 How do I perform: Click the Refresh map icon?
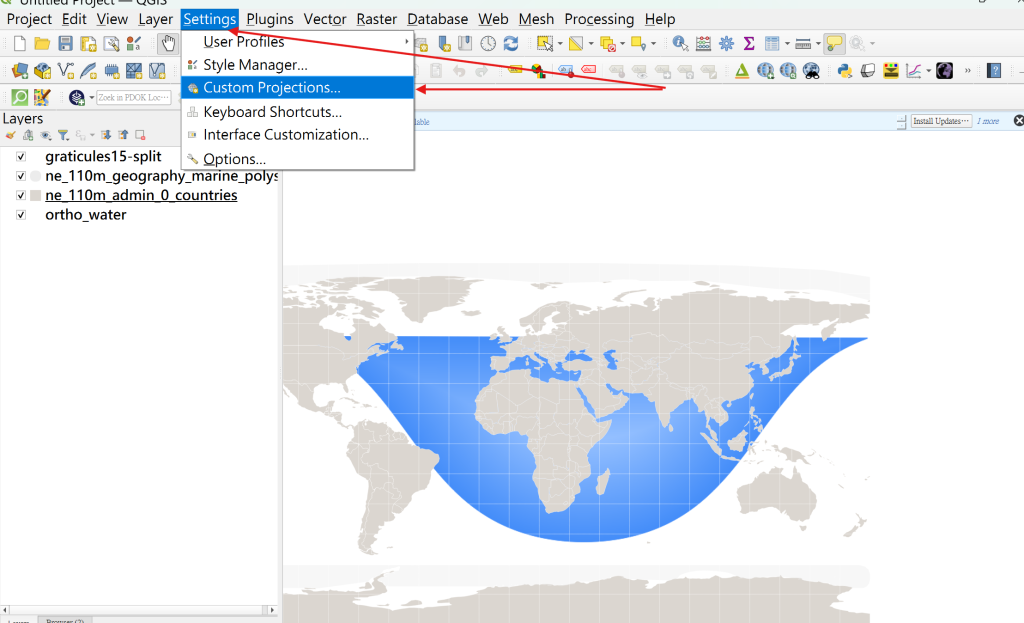511,44
